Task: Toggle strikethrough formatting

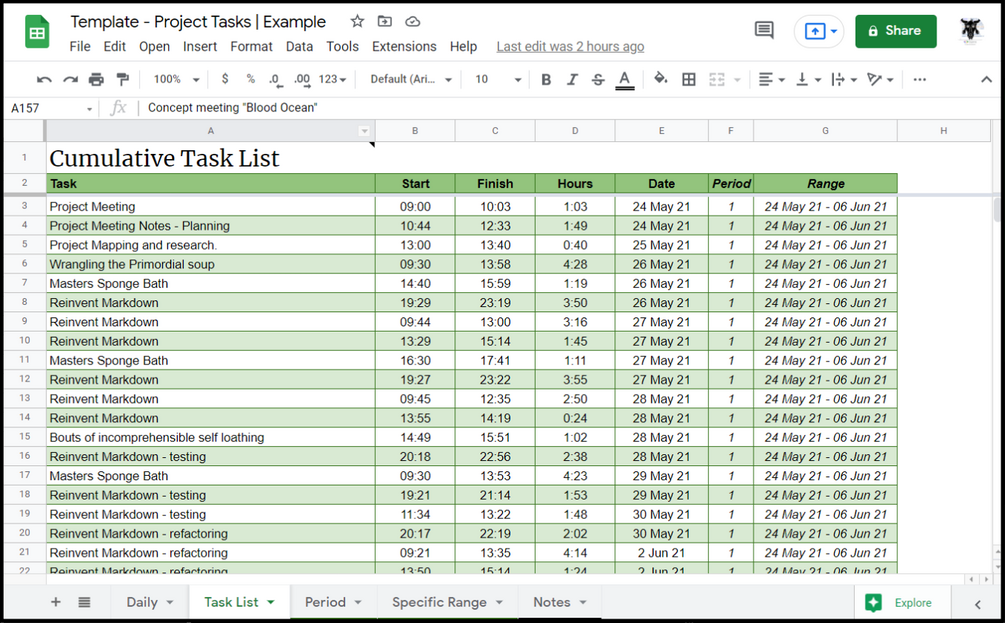Action: point(598,79)
